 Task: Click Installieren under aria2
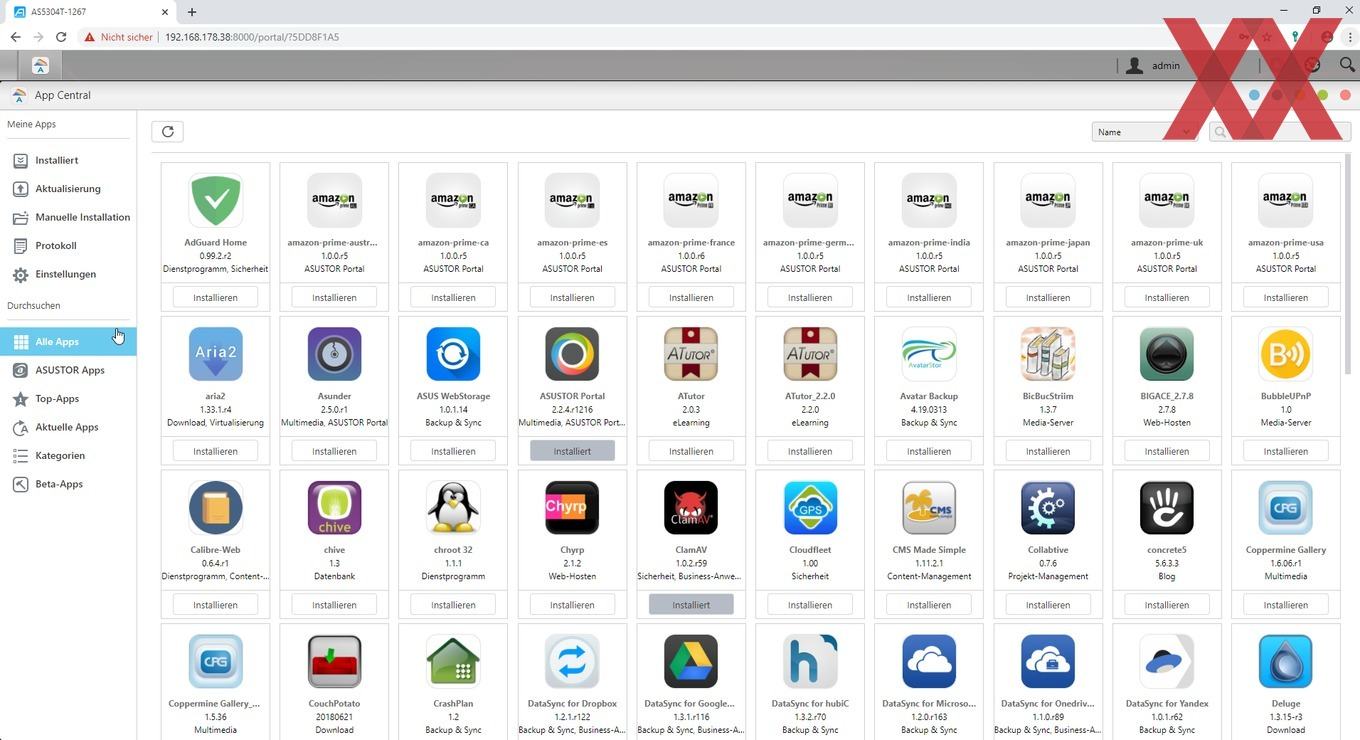(x=215, y=451)
